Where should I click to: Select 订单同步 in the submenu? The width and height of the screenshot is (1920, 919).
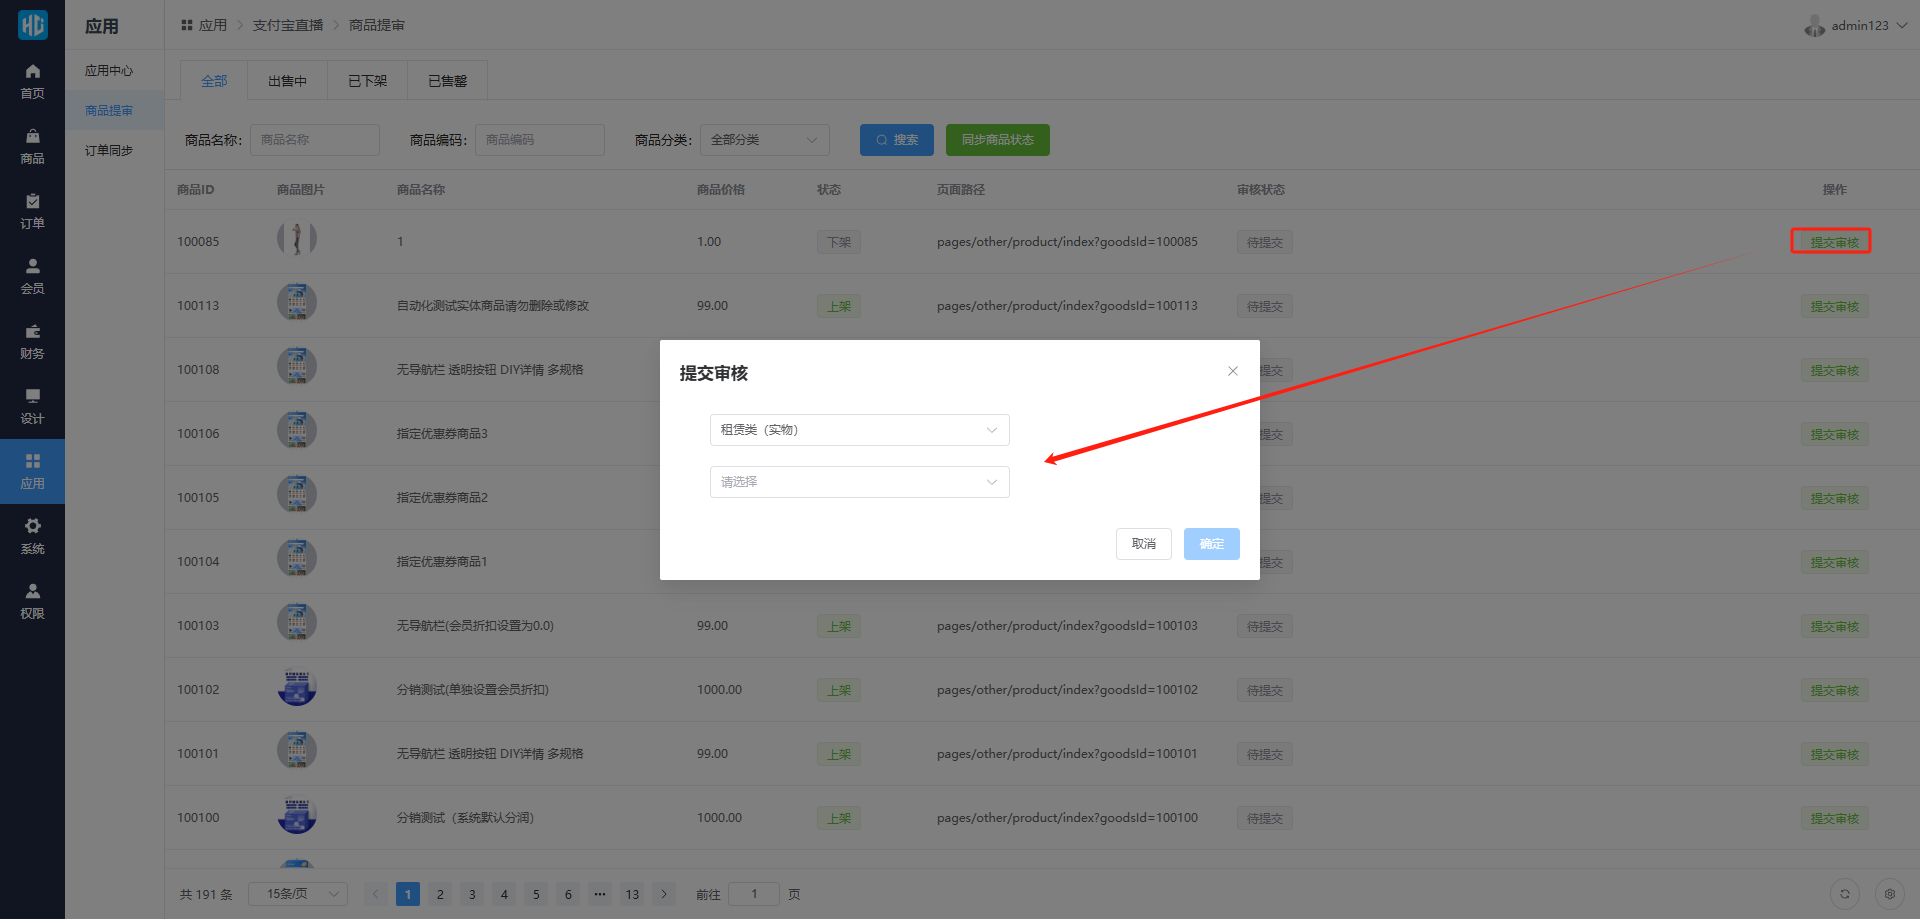point(109,151)
